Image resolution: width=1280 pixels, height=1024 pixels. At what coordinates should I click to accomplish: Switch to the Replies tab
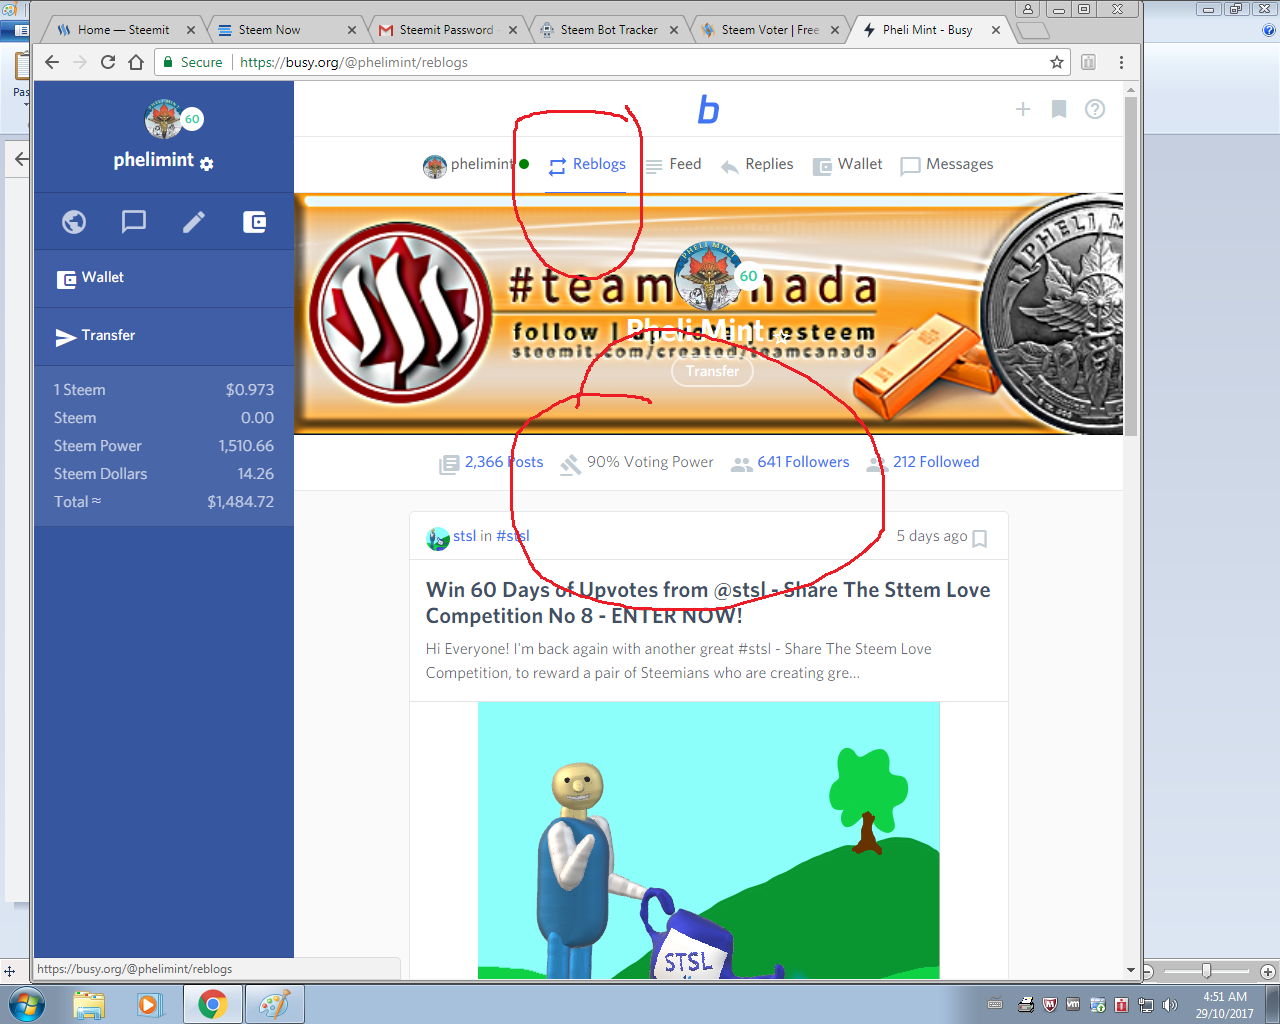click(757, 165)
